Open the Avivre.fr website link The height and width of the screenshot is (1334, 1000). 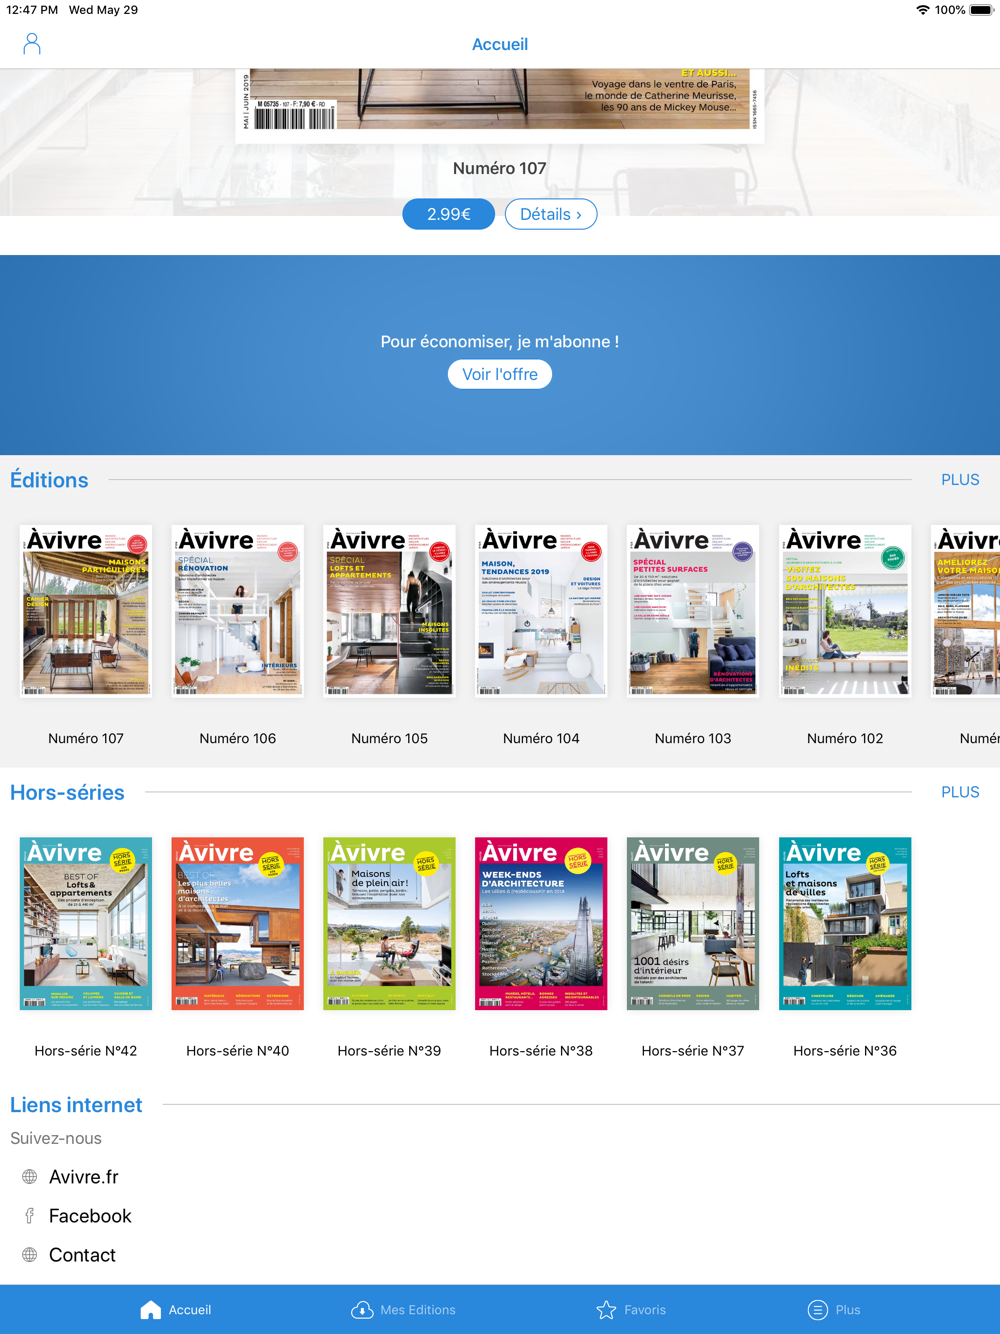(84, 1177)
